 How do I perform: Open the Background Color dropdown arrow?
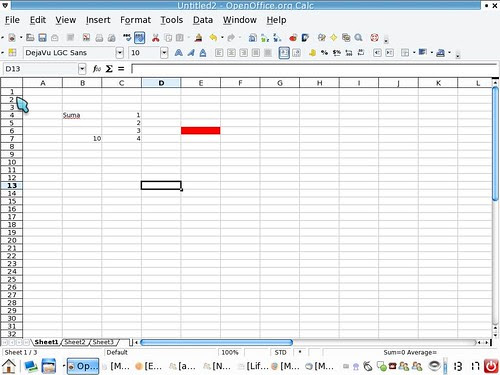pos(432,53)
